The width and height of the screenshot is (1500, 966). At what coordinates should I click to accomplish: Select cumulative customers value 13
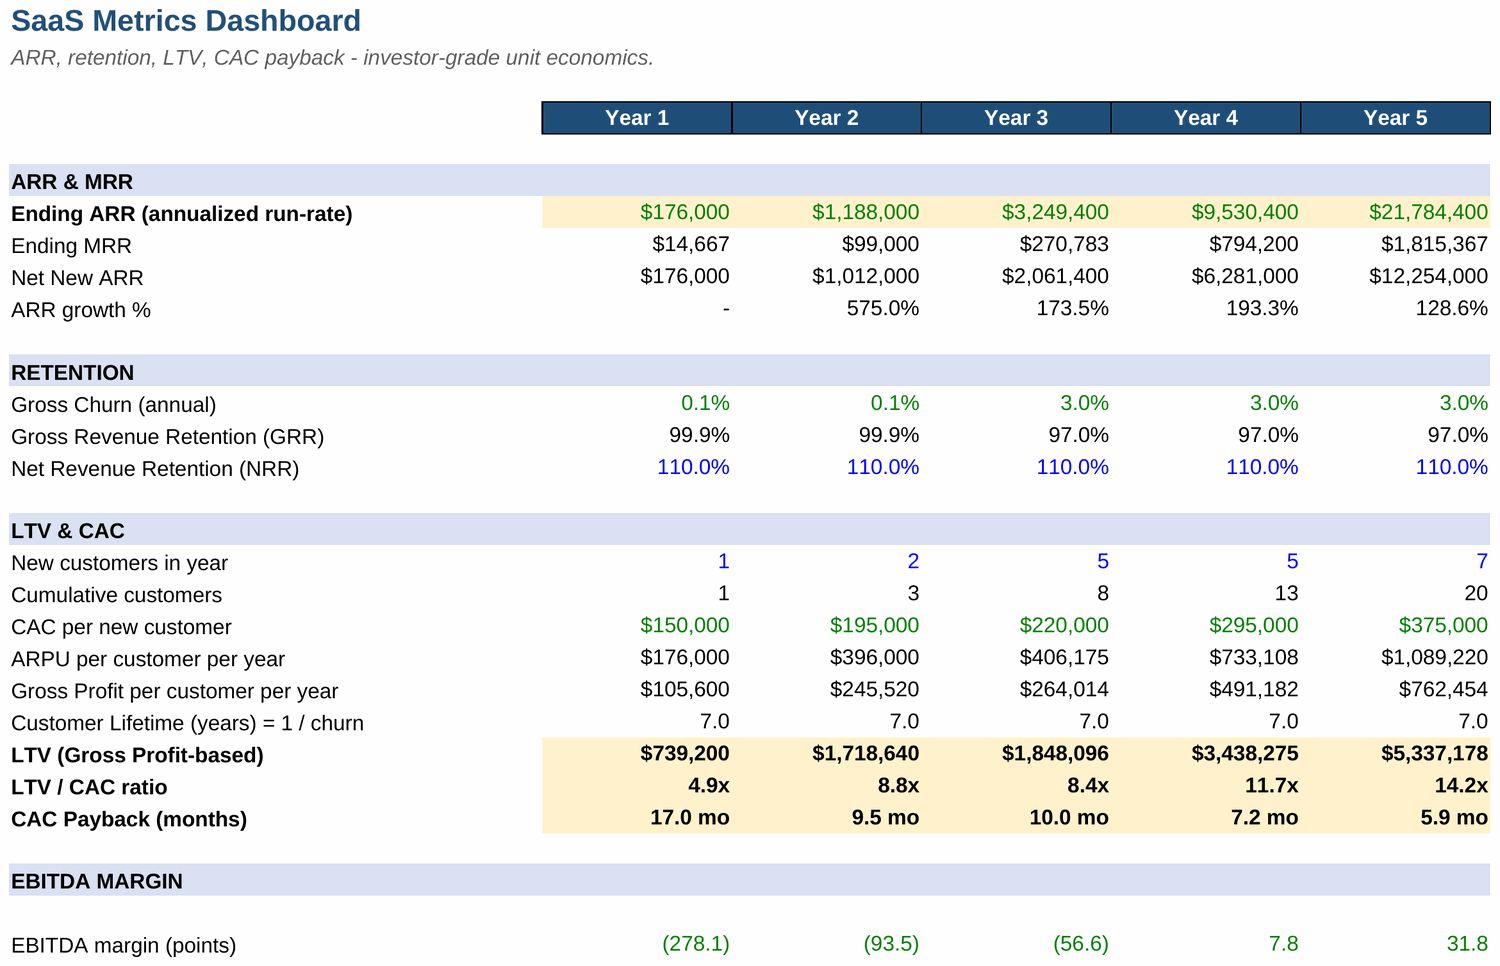click(x=1206, y=593)
